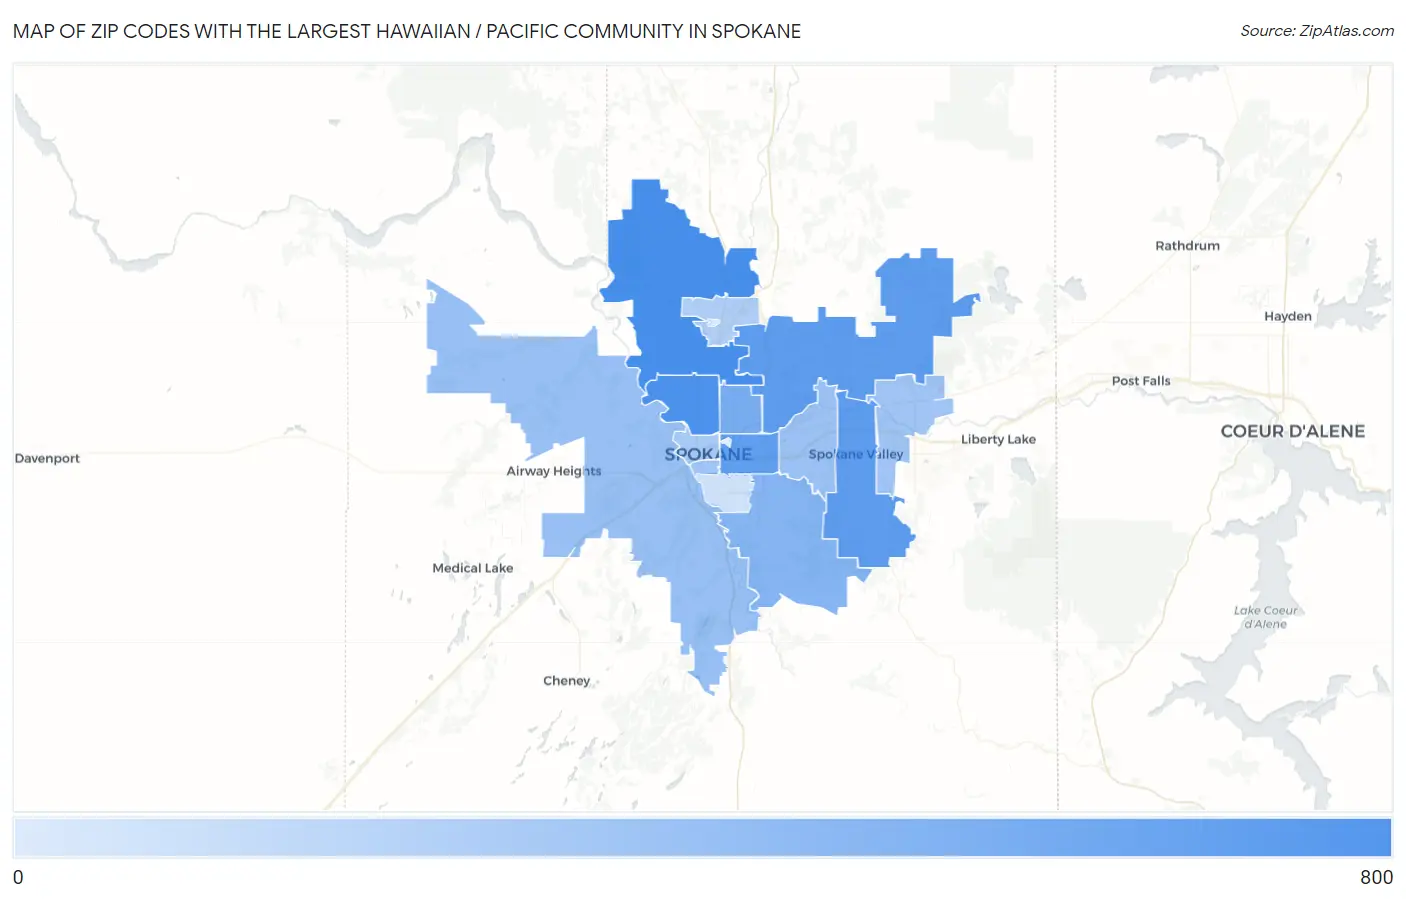This screenshot has height=899, width=1406.
Task: Click the map title heading text
Action: tap(407, 31)
